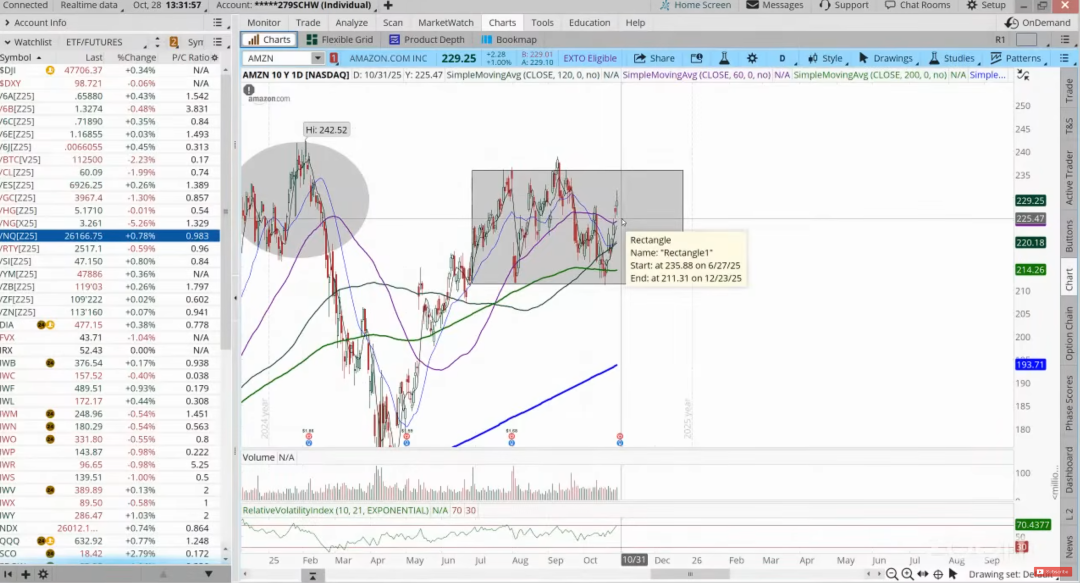This screenshot has width=1080, height=583.
Task: Open the chart settings gear icon
Action: click(752, 59)
